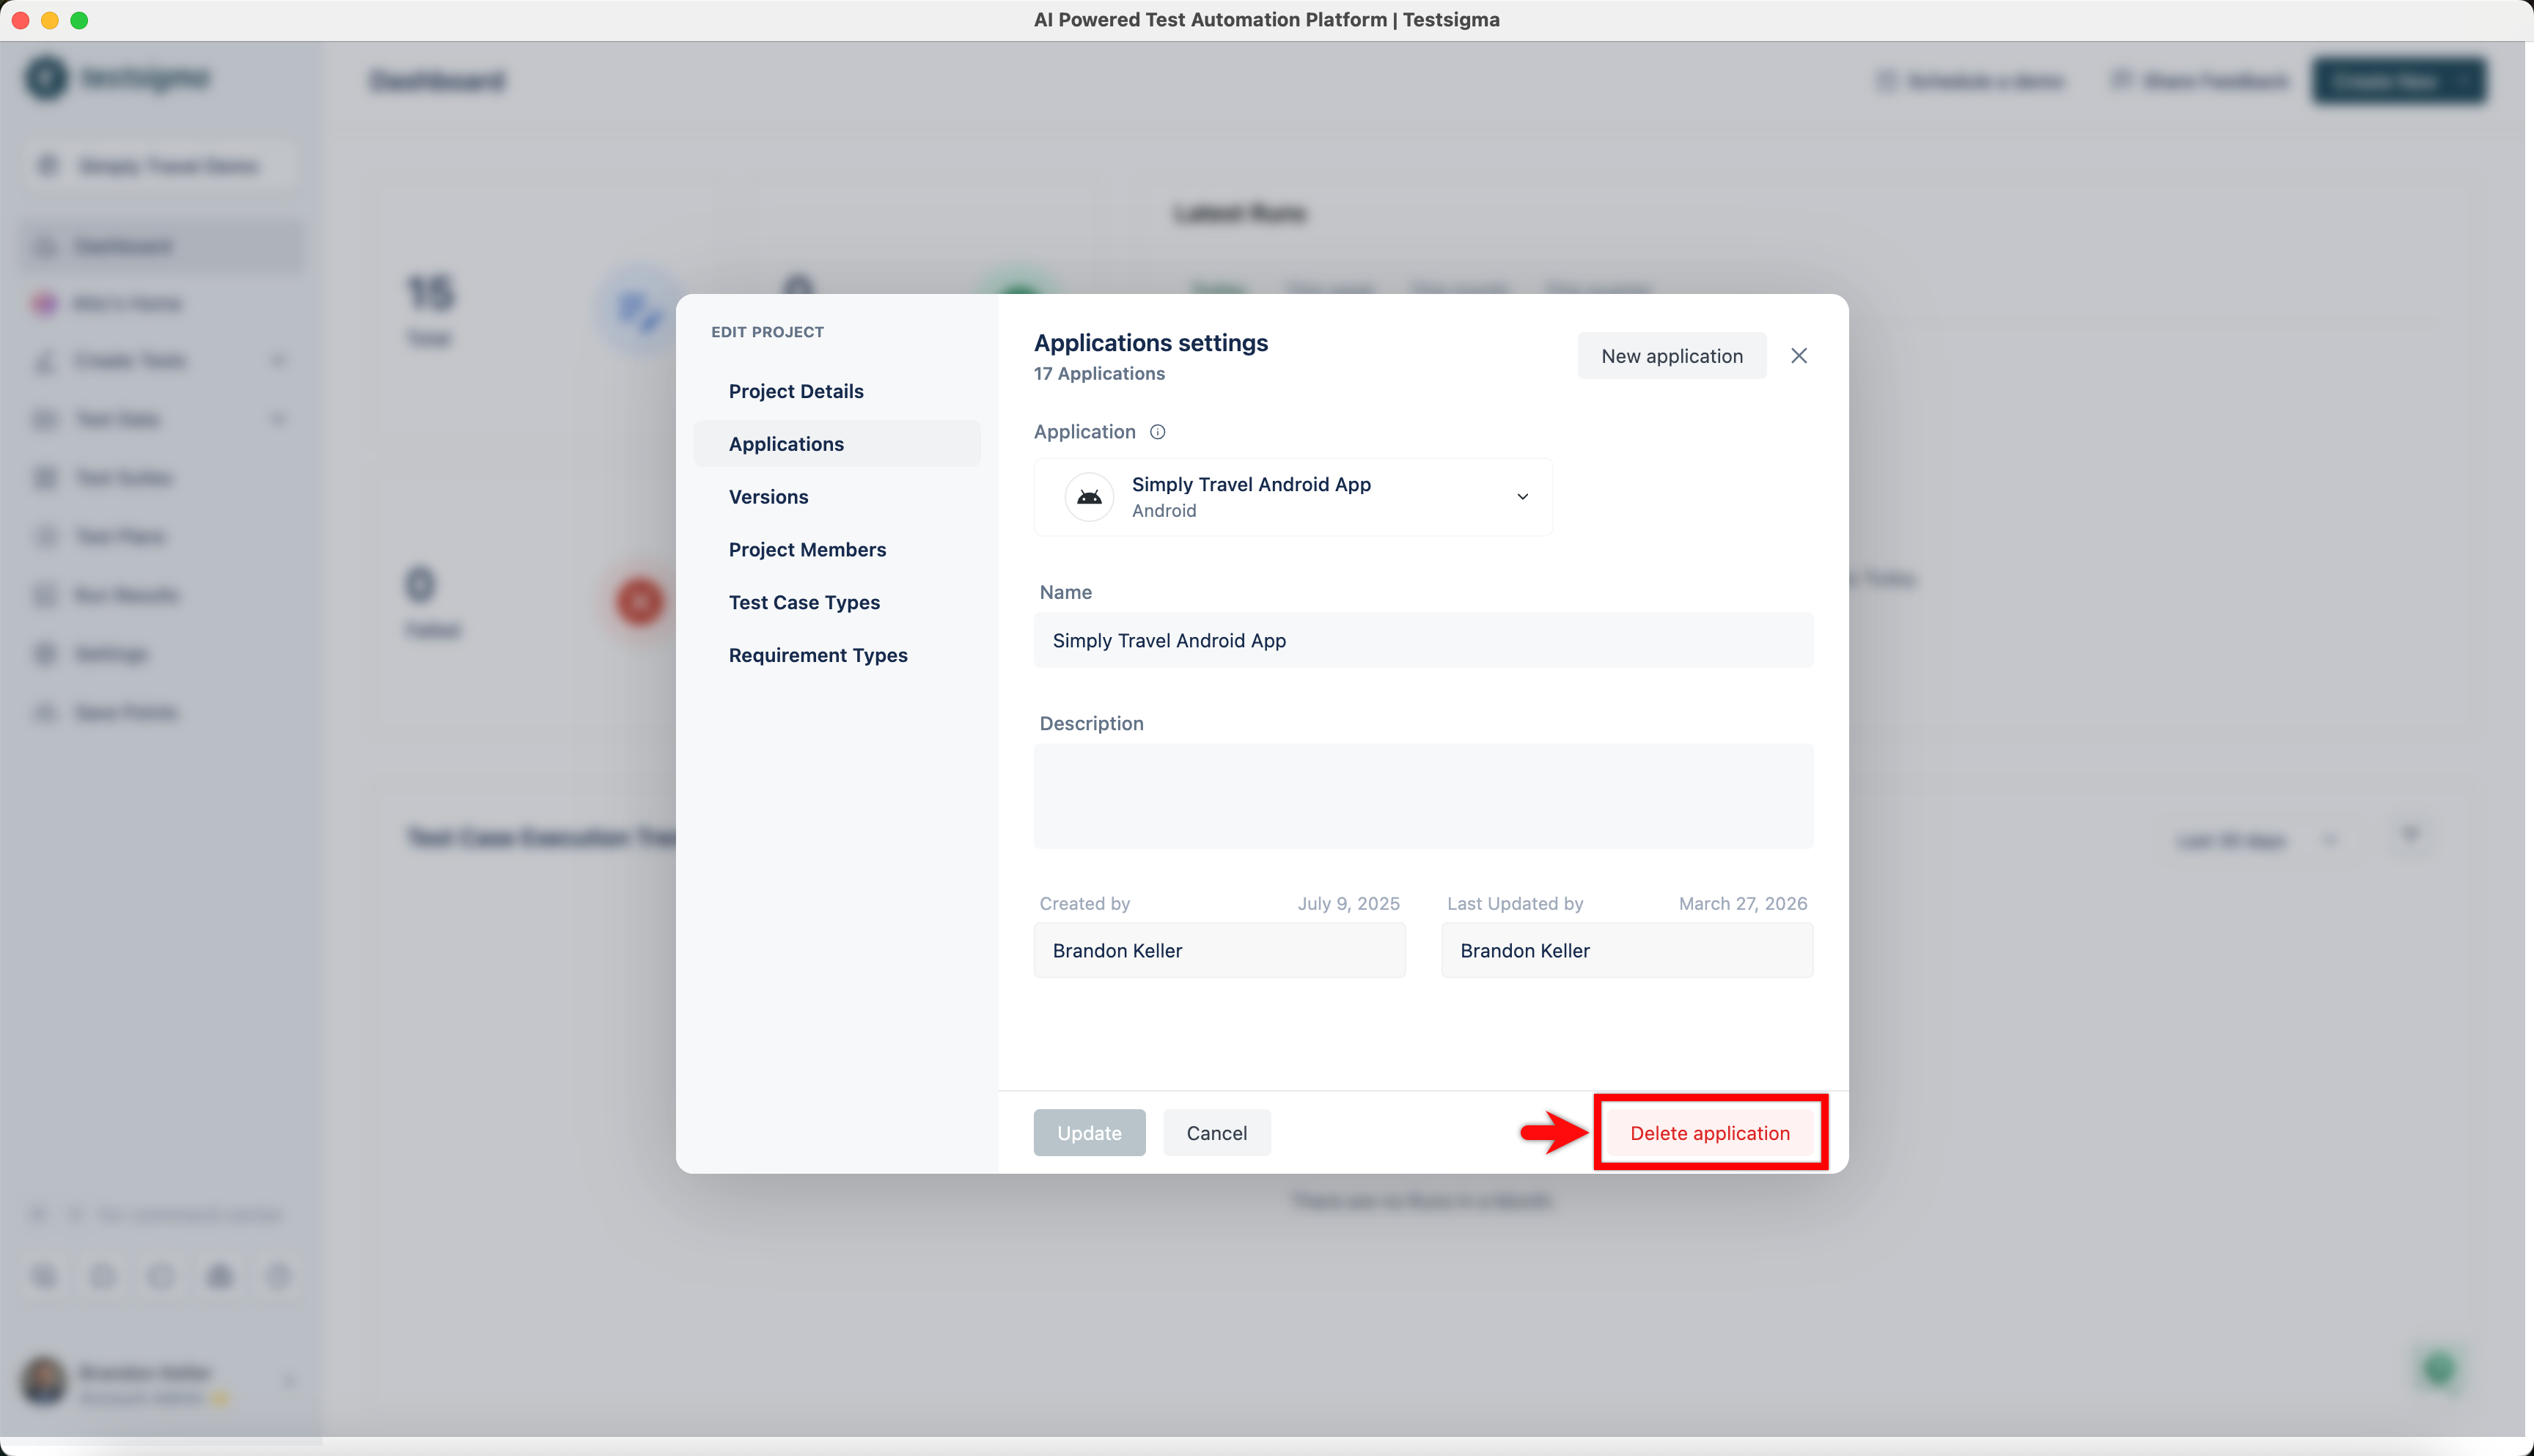Minimize the window with the yellow button
2534x1456 pixels.
(50, 20)
